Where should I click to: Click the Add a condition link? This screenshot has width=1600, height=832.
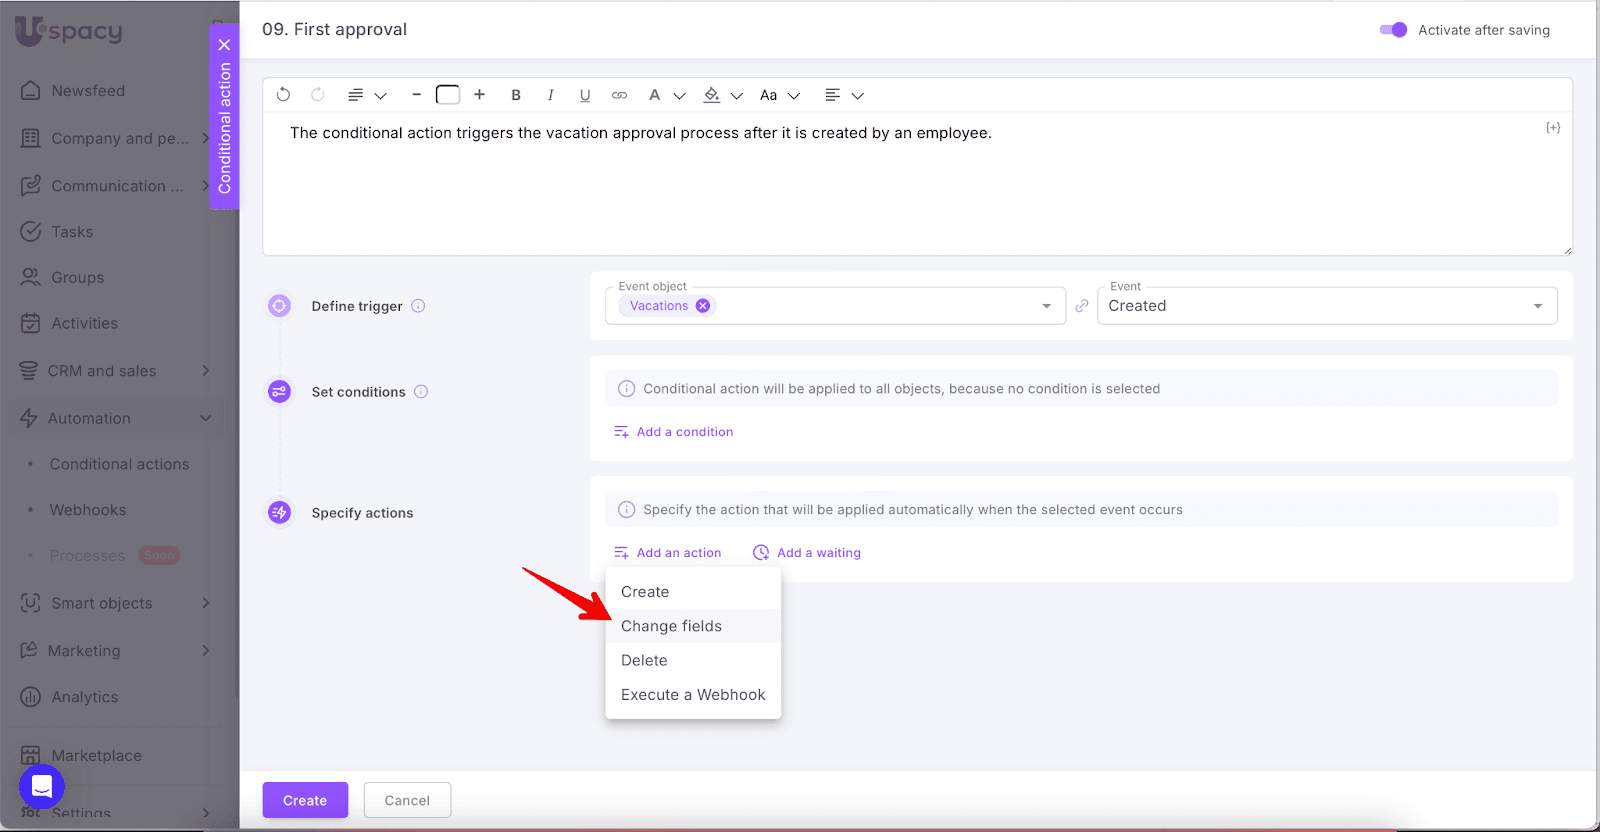click(684, 432)
